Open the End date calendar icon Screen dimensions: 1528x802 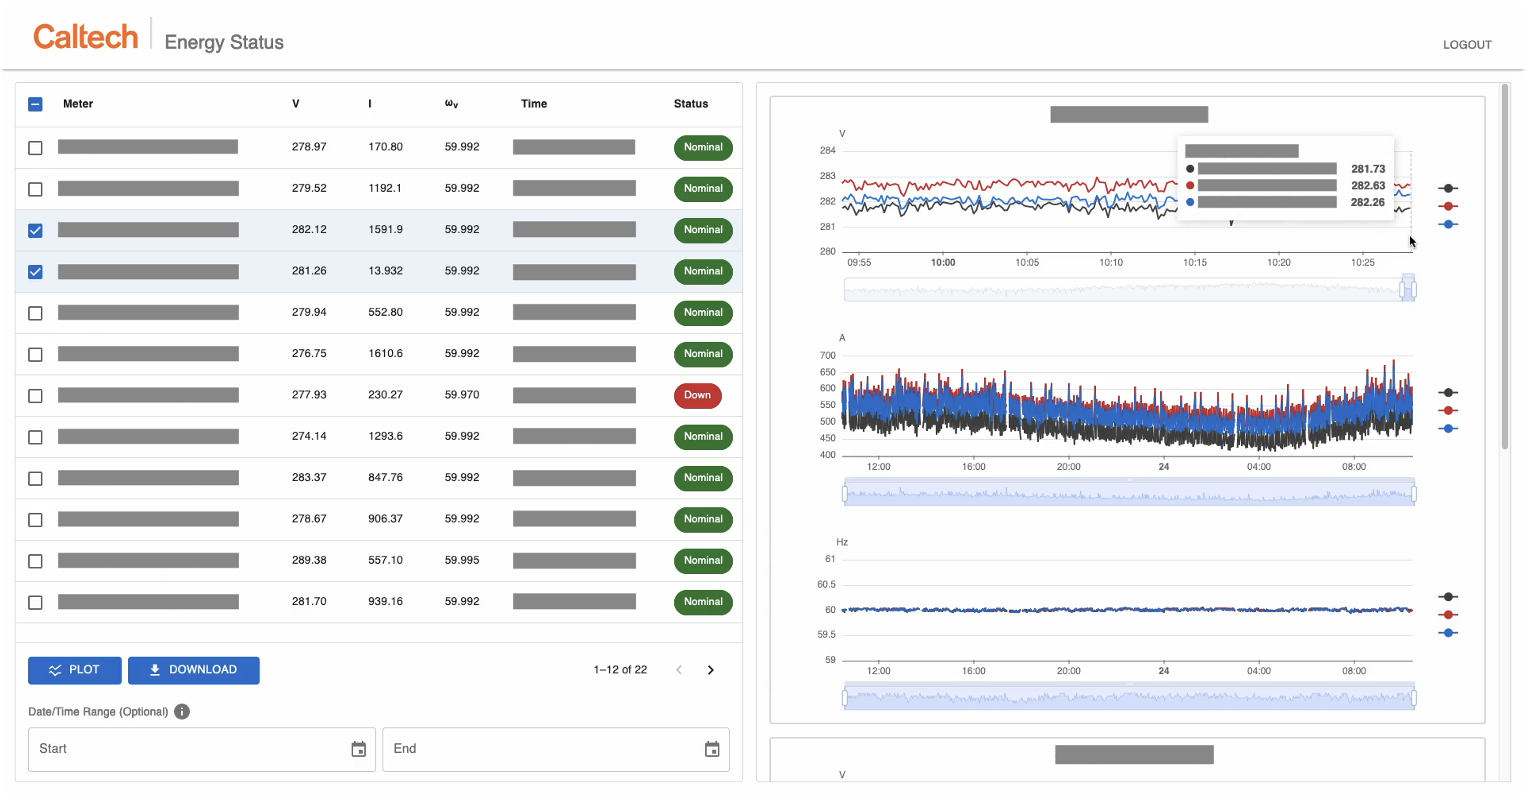(x=712, y=750)
